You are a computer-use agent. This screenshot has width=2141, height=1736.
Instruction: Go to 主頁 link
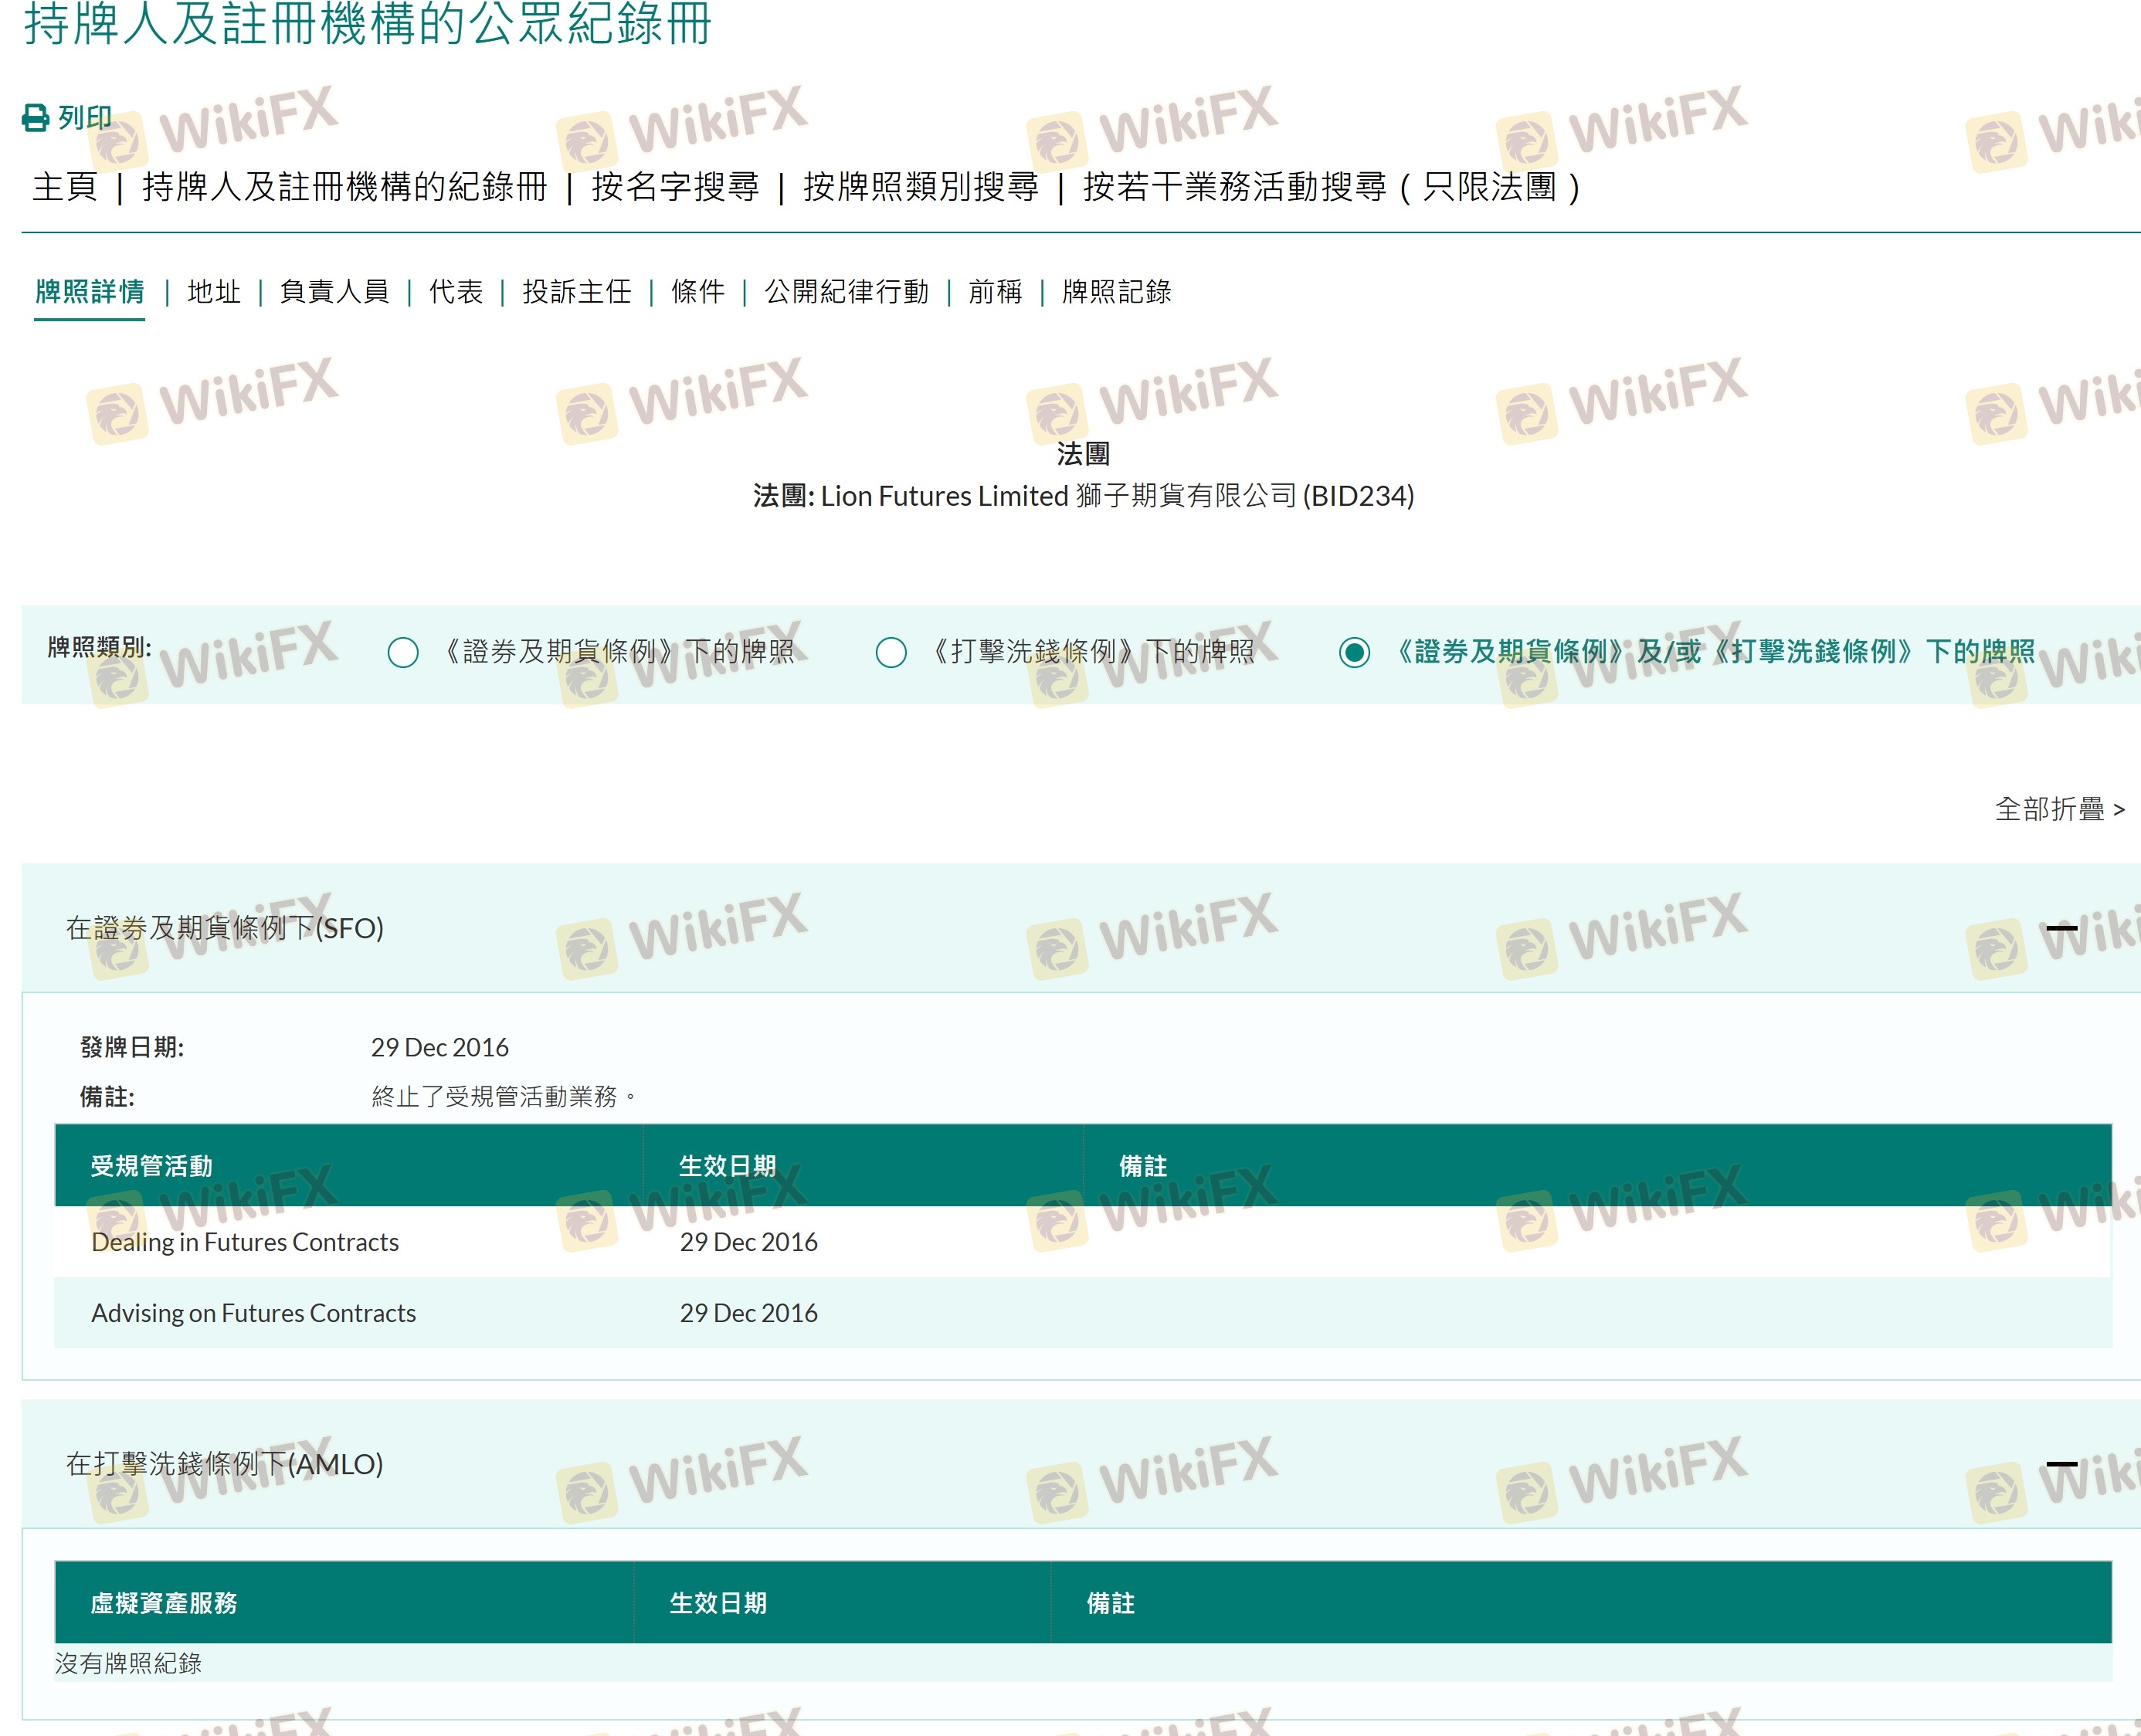point(65,187)
